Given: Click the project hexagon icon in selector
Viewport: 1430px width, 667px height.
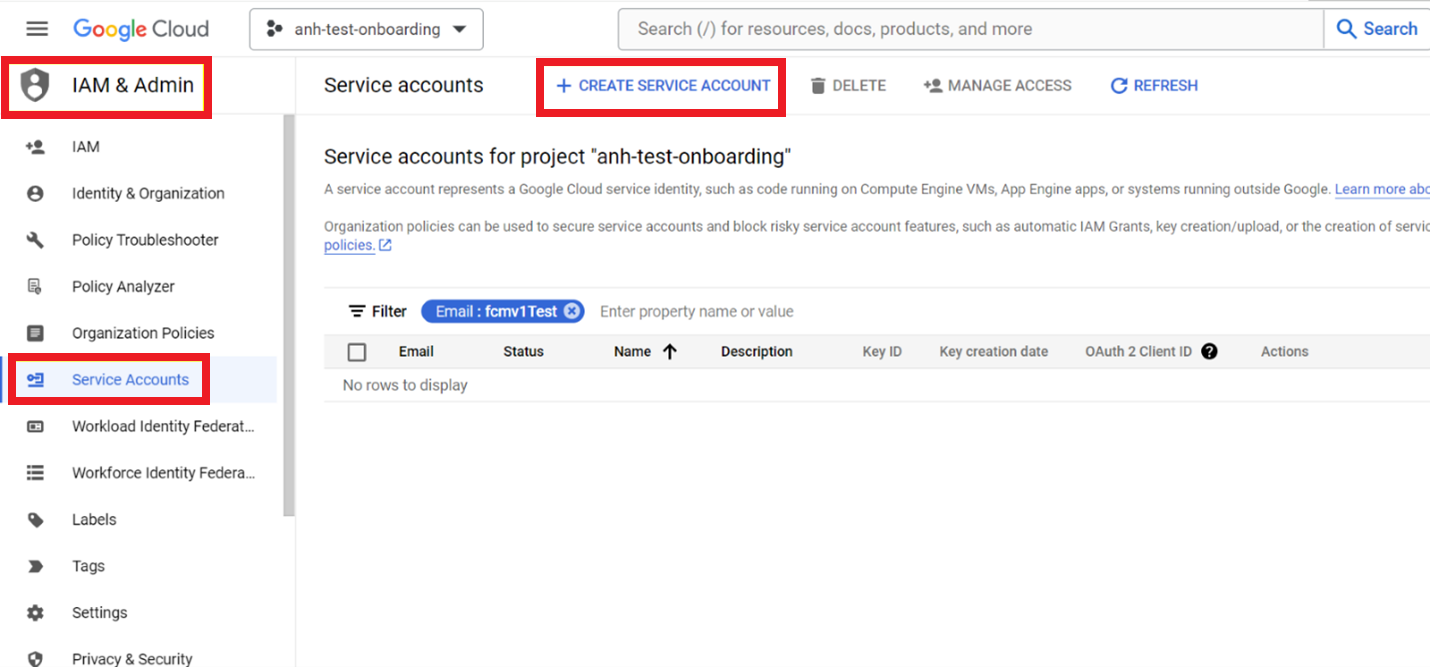Looking at the screenshot, I should tap(274, 29).
